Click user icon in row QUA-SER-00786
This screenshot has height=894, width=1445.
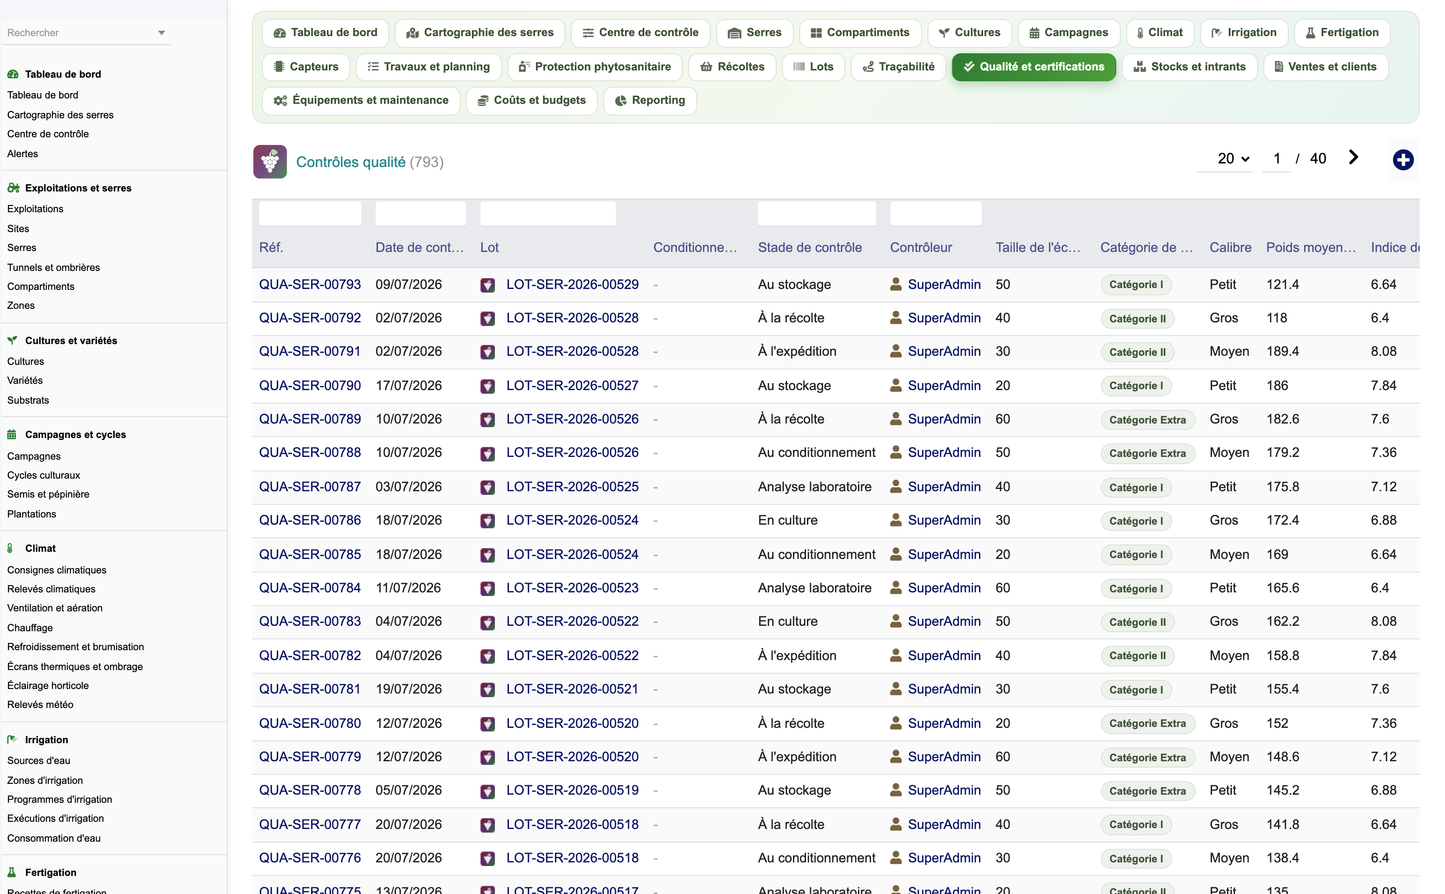point(896,520)
